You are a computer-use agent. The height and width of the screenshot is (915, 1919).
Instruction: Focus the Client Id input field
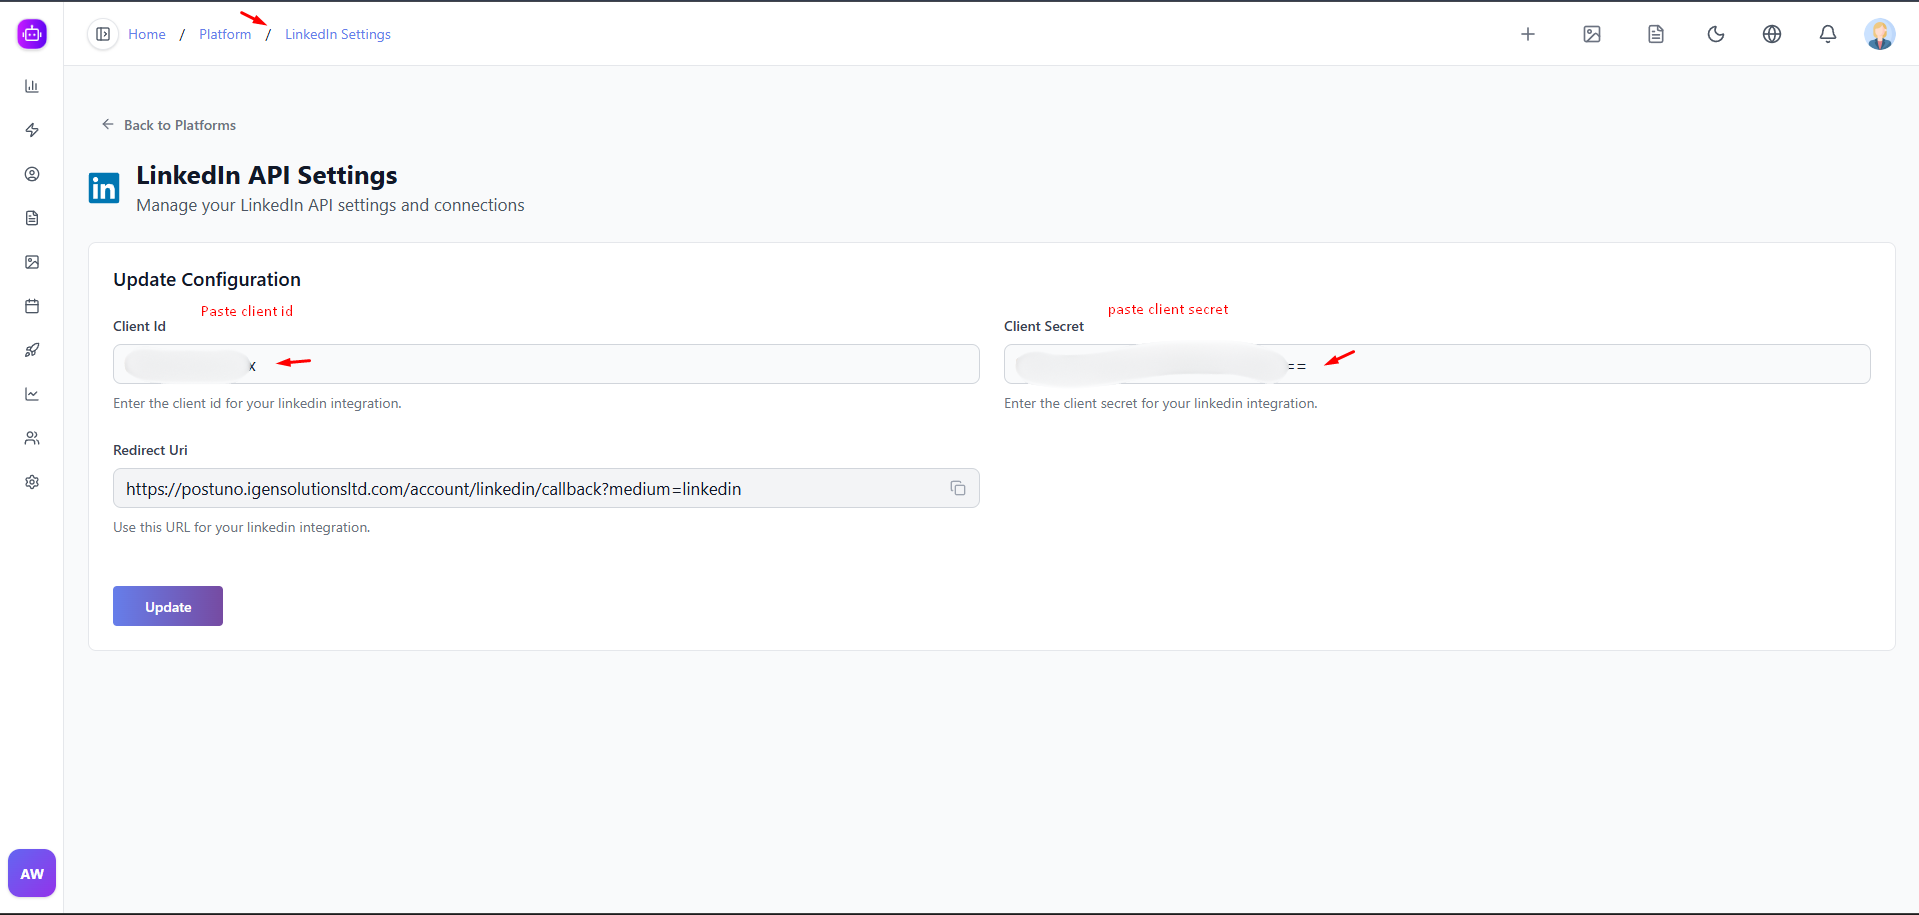pyautogui.click(x=600, y=364)
